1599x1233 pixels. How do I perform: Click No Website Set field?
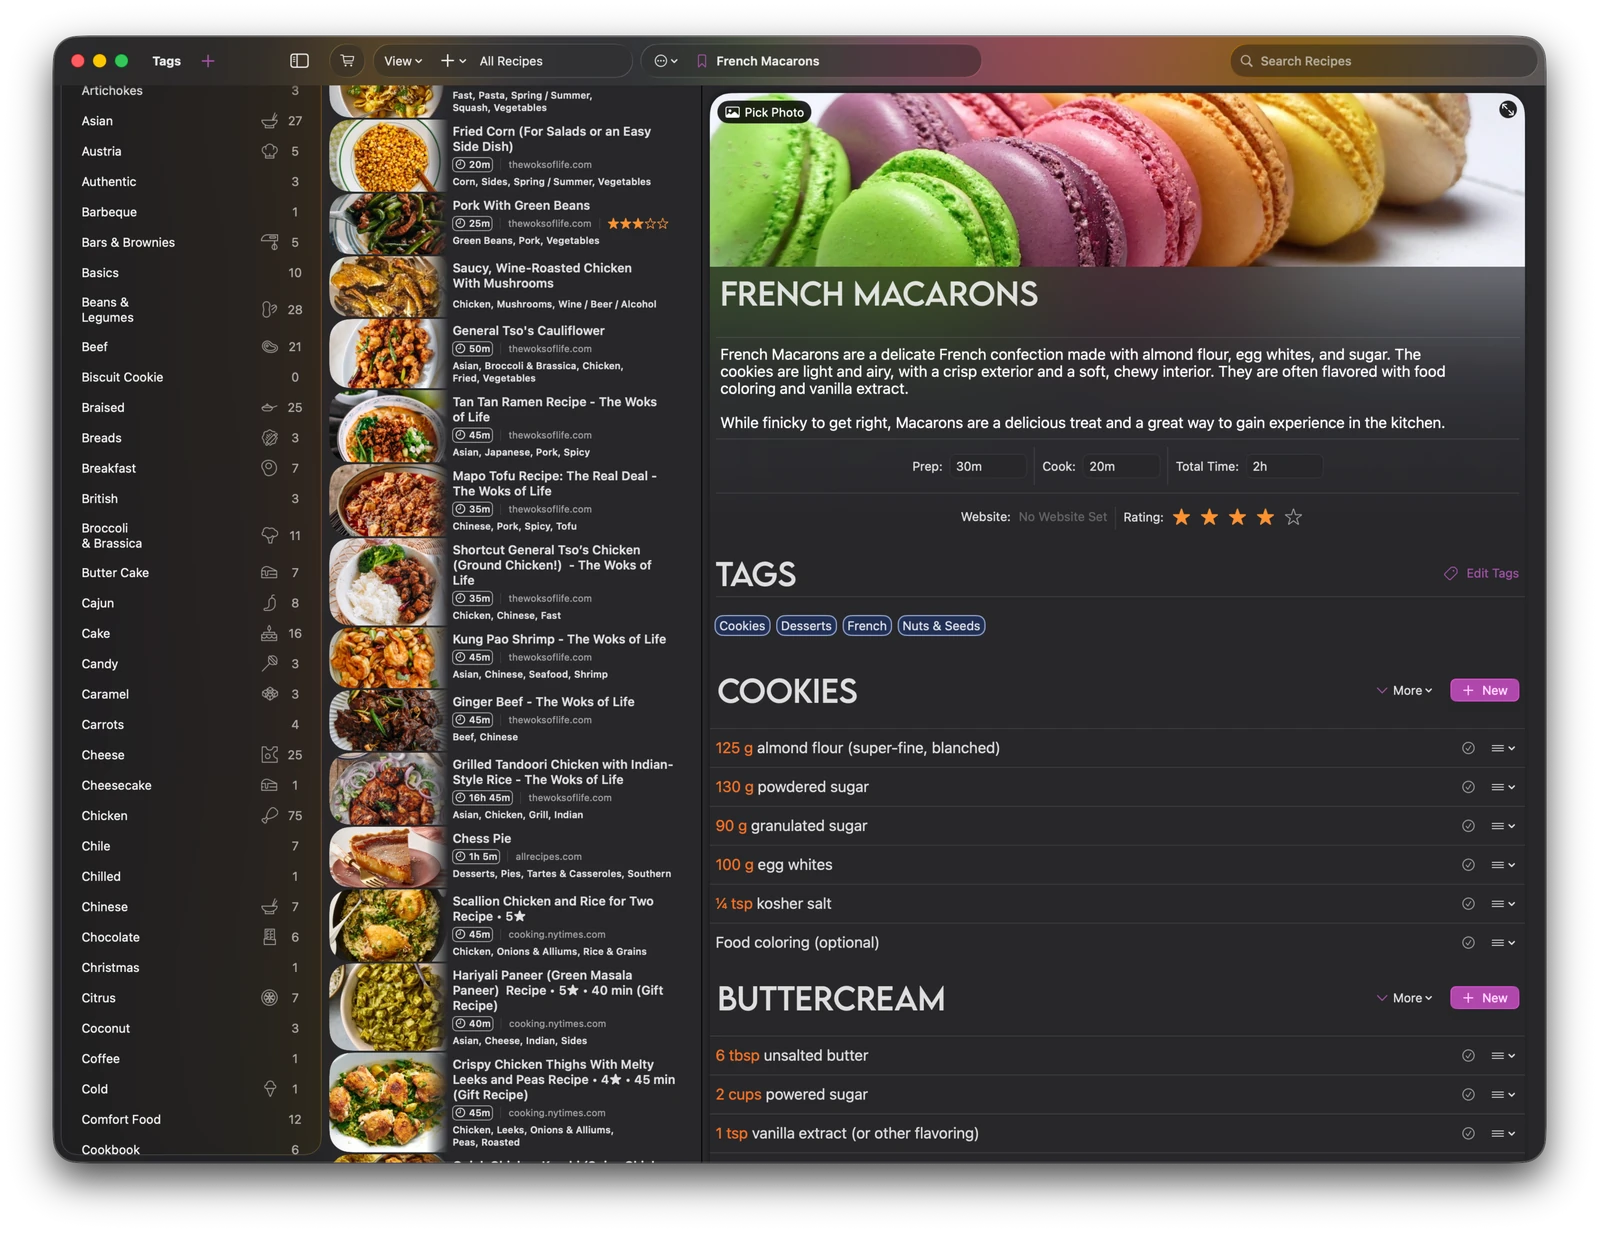tap(1062, 517)
